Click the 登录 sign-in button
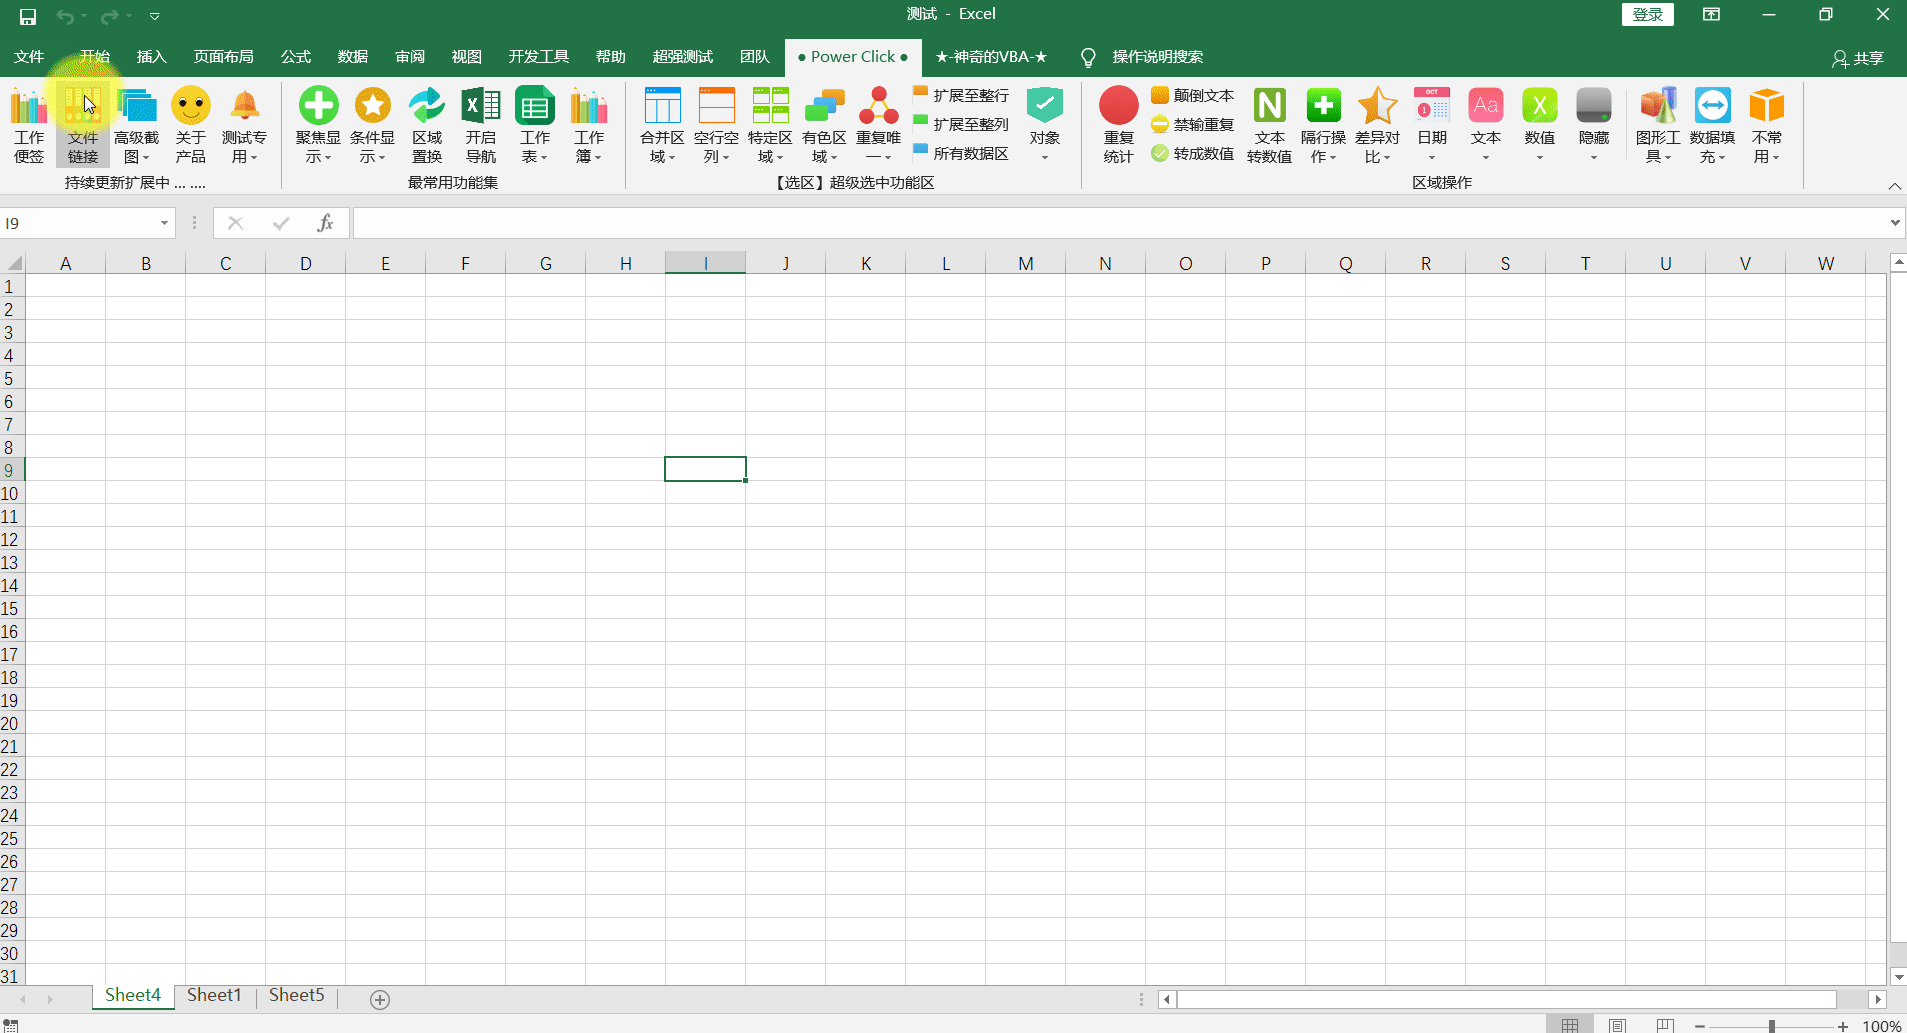This screenshot has width=1907, height=1033. click(x=1647, y=14)
